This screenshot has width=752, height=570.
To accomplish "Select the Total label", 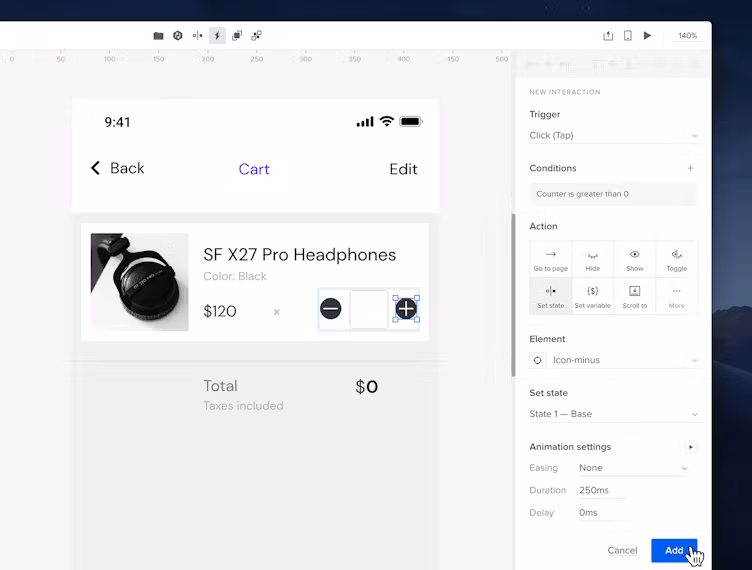I will pos(220,386).
